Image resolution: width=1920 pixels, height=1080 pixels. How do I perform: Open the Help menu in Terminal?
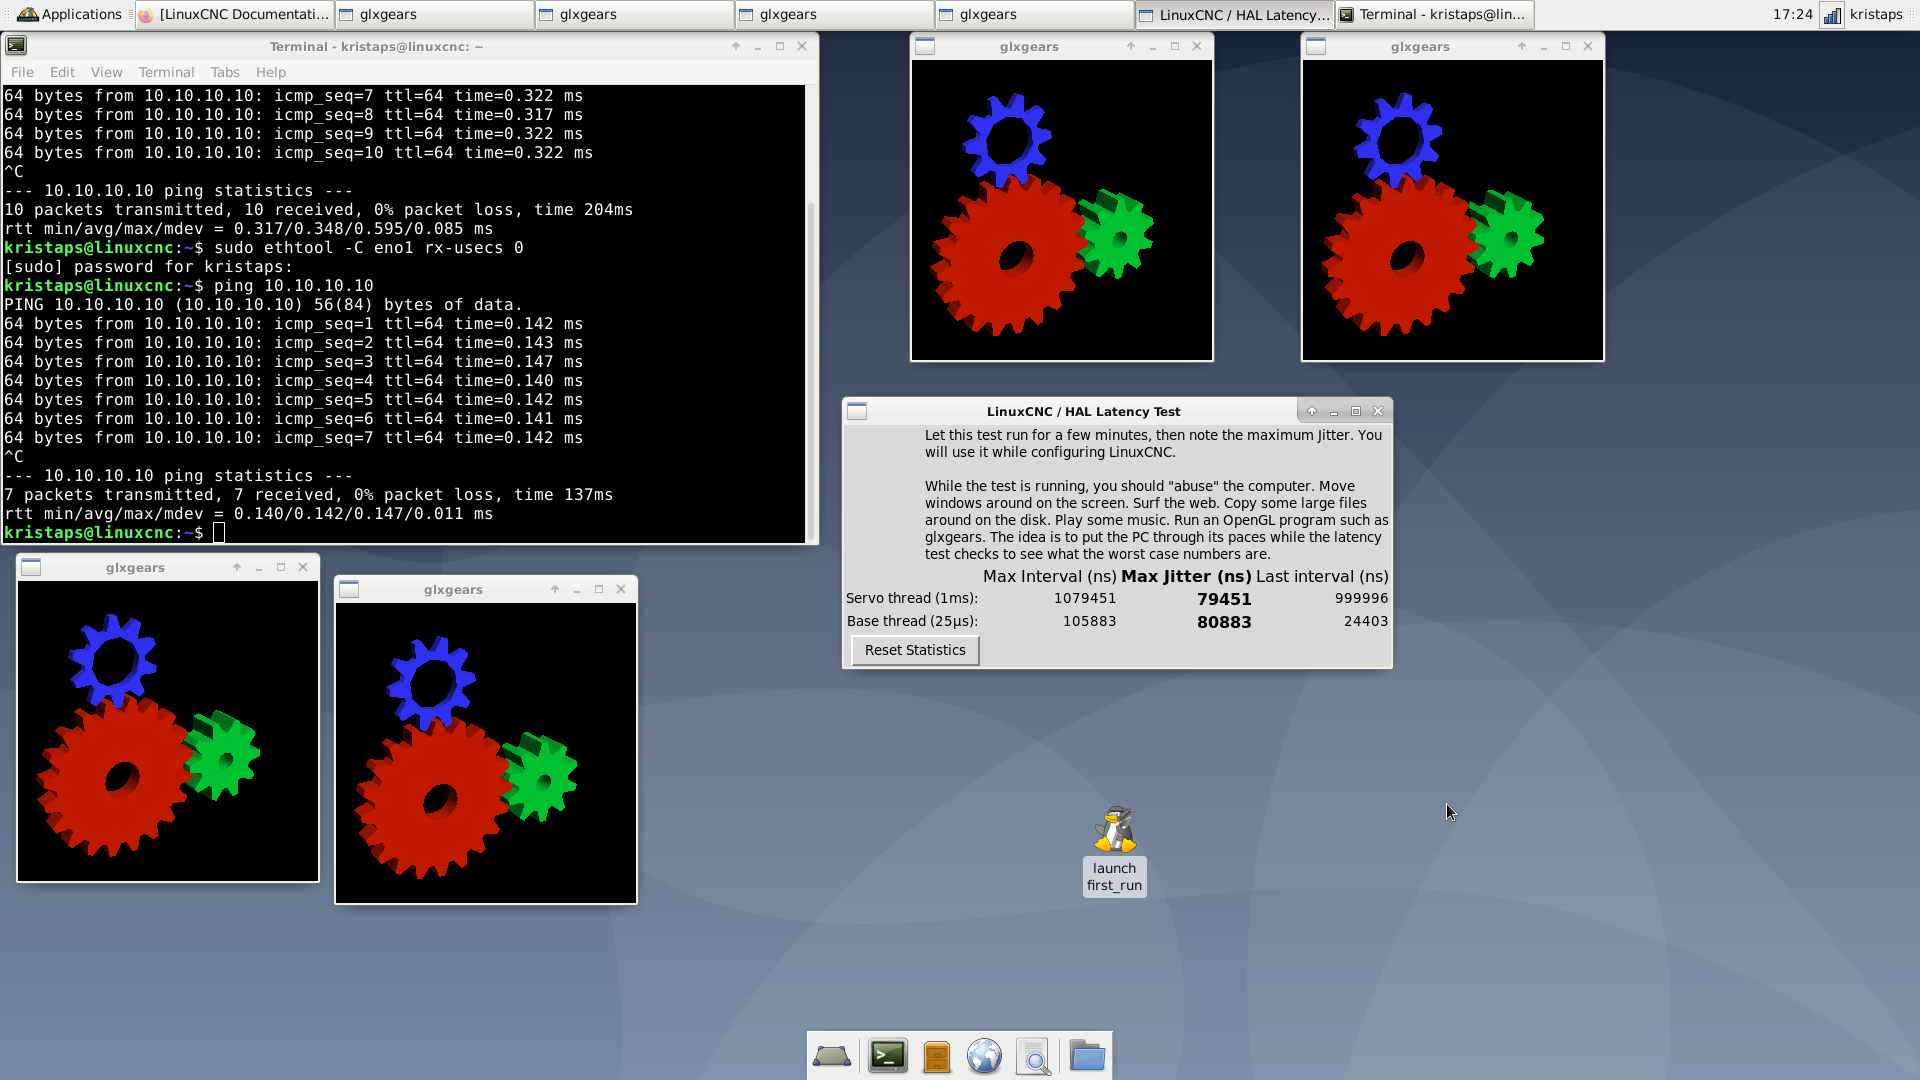pos(270,72)
